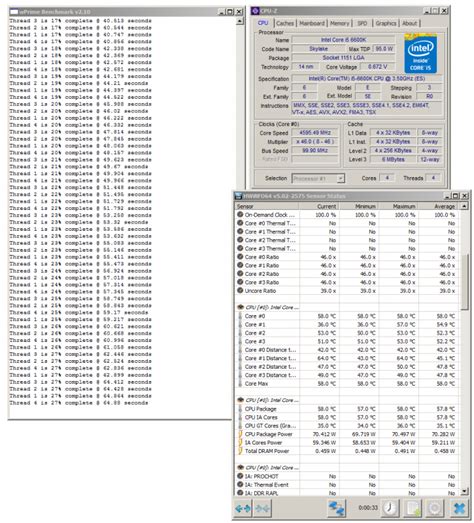The width and height of the screenshot is (474, 523).
Task: Switch to the SPD tab in CPU-Z
Action: [362, 23]
